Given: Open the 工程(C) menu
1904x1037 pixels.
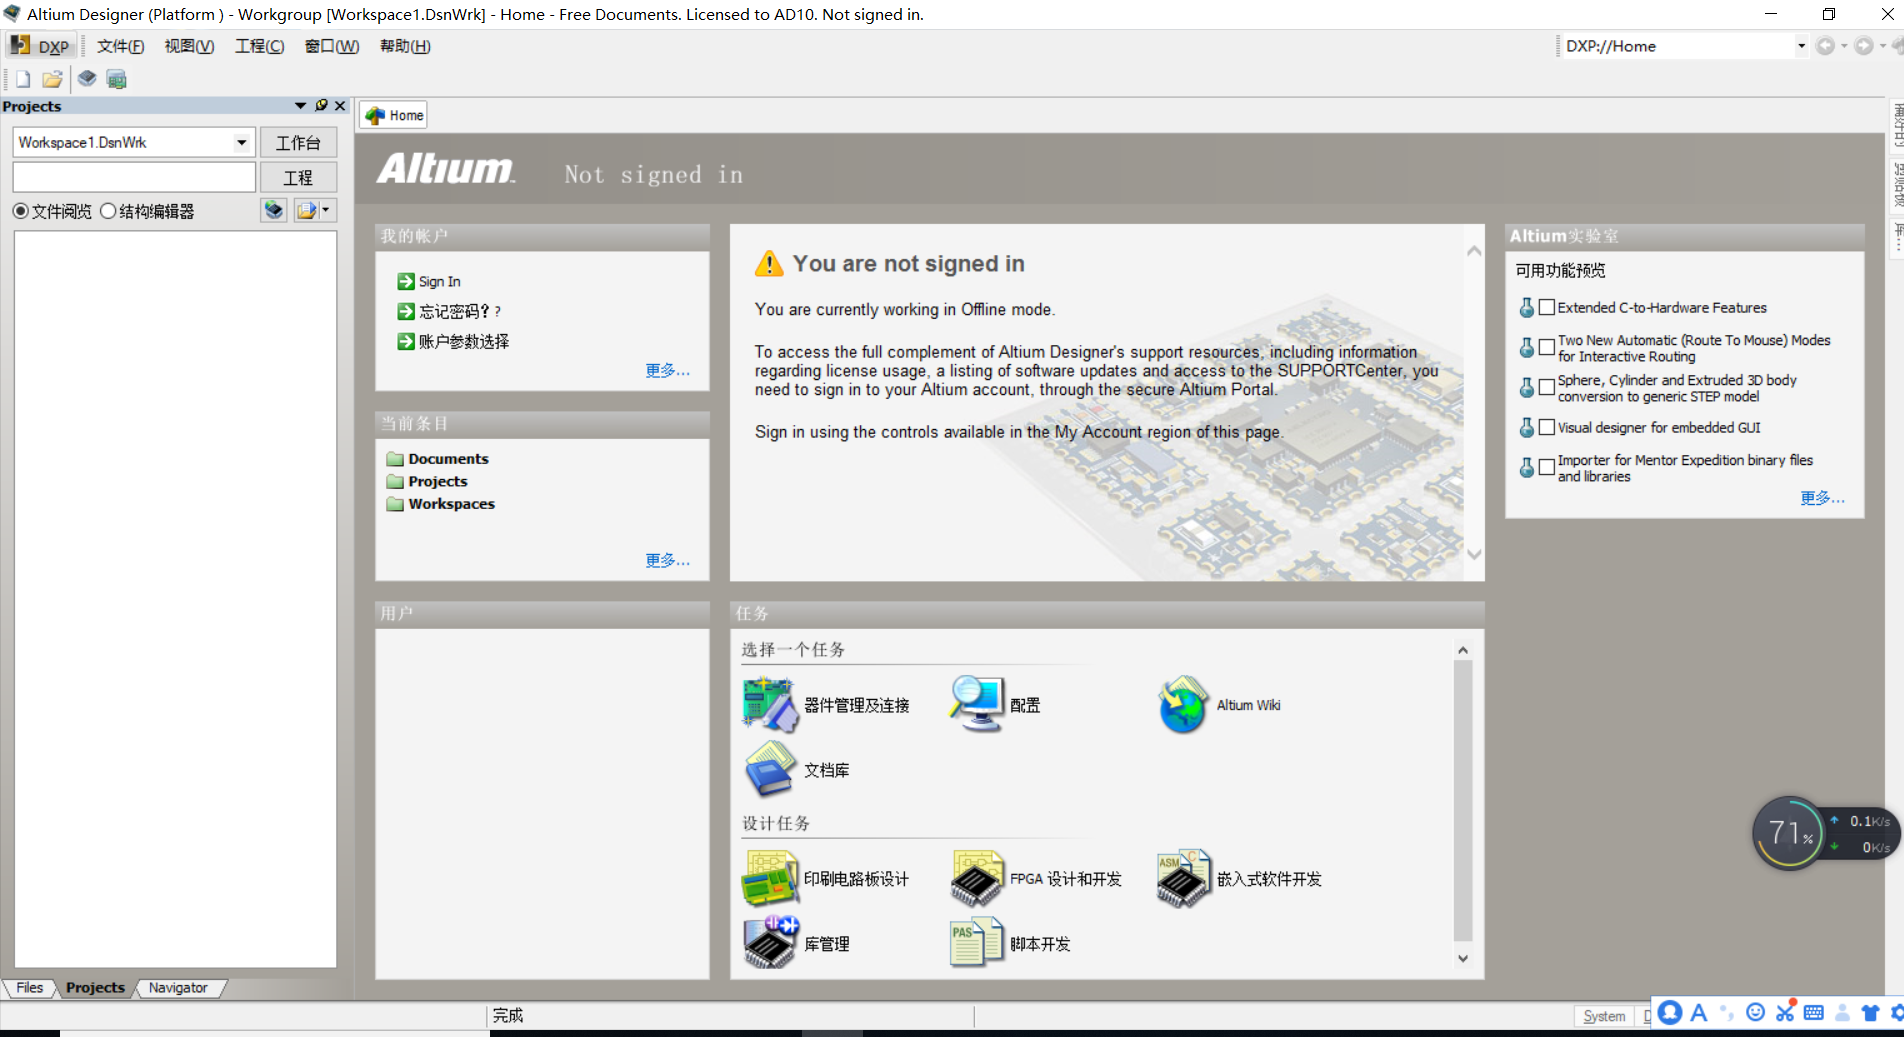Looking at the screenshot, I should point(259,46).
